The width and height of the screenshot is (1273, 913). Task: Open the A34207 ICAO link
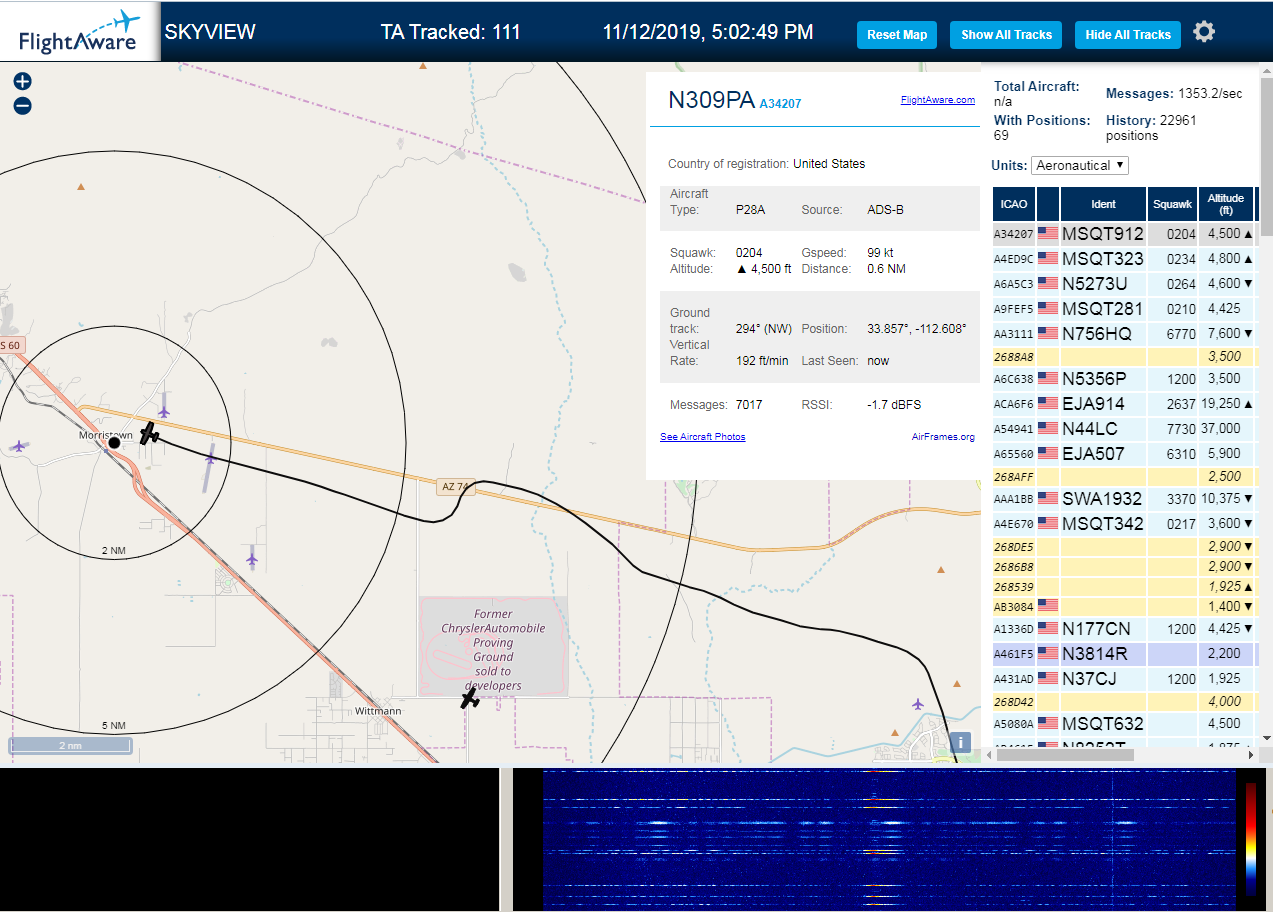tap(780, 103)
